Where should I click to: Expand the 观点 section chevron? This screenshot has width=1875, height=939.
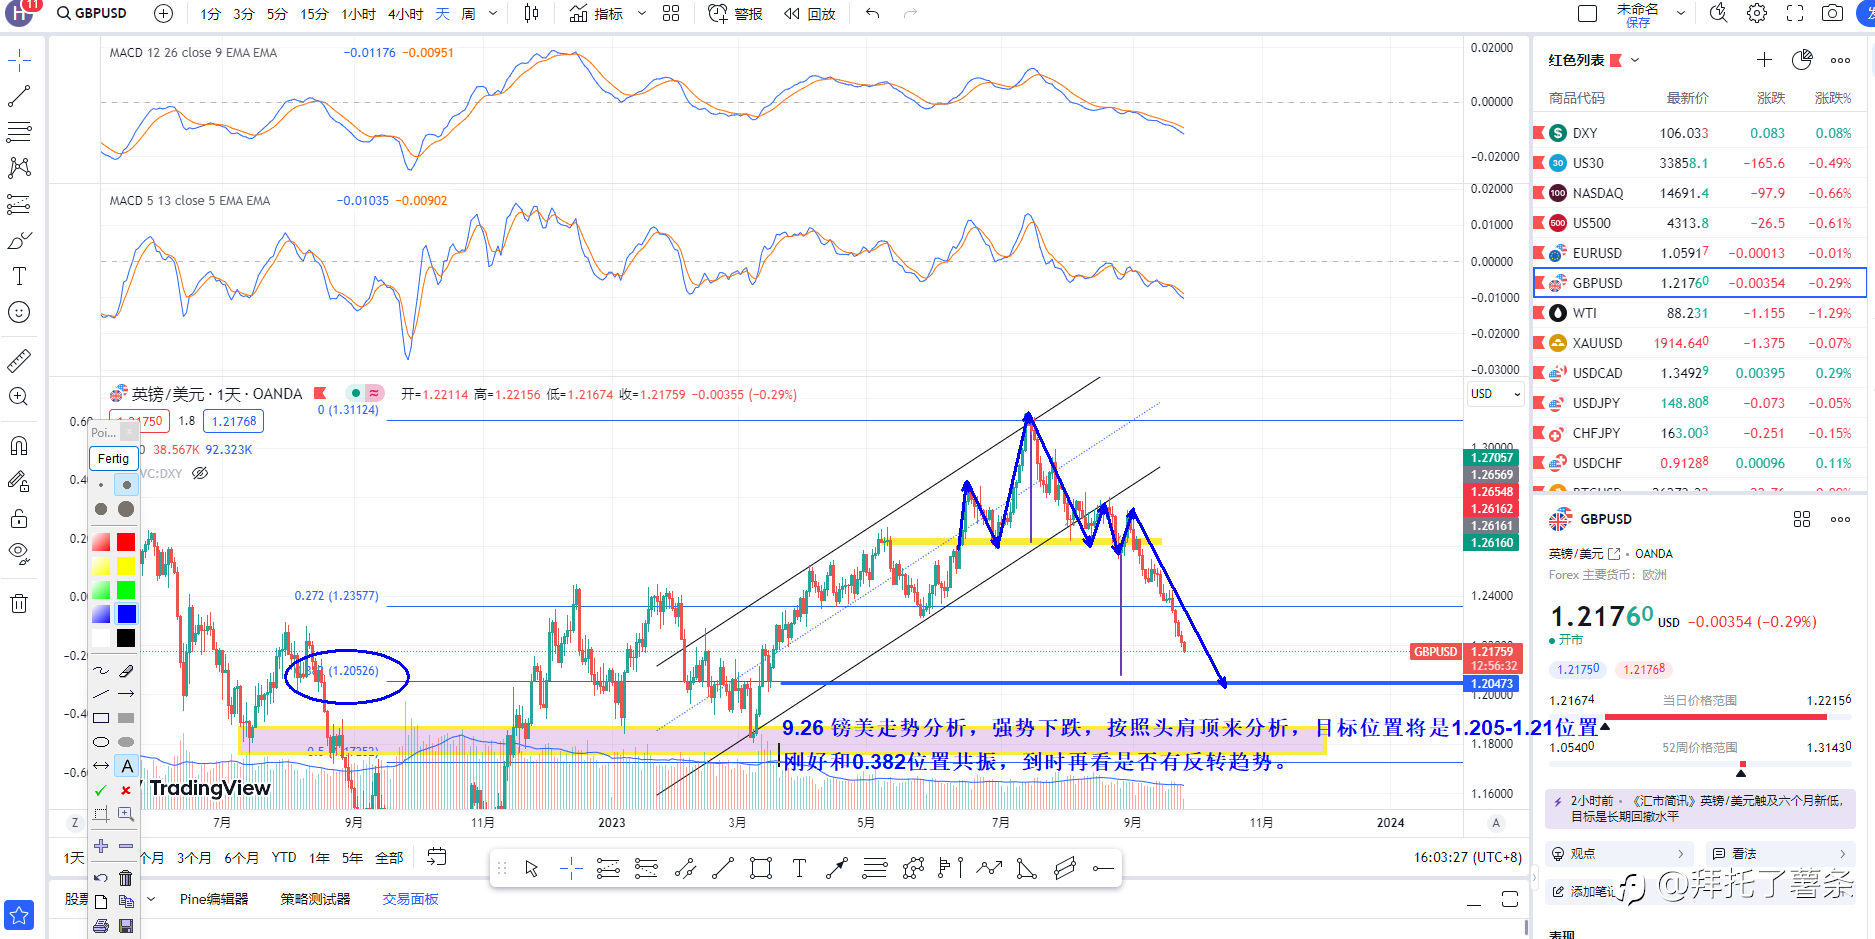coord(1680,854)
